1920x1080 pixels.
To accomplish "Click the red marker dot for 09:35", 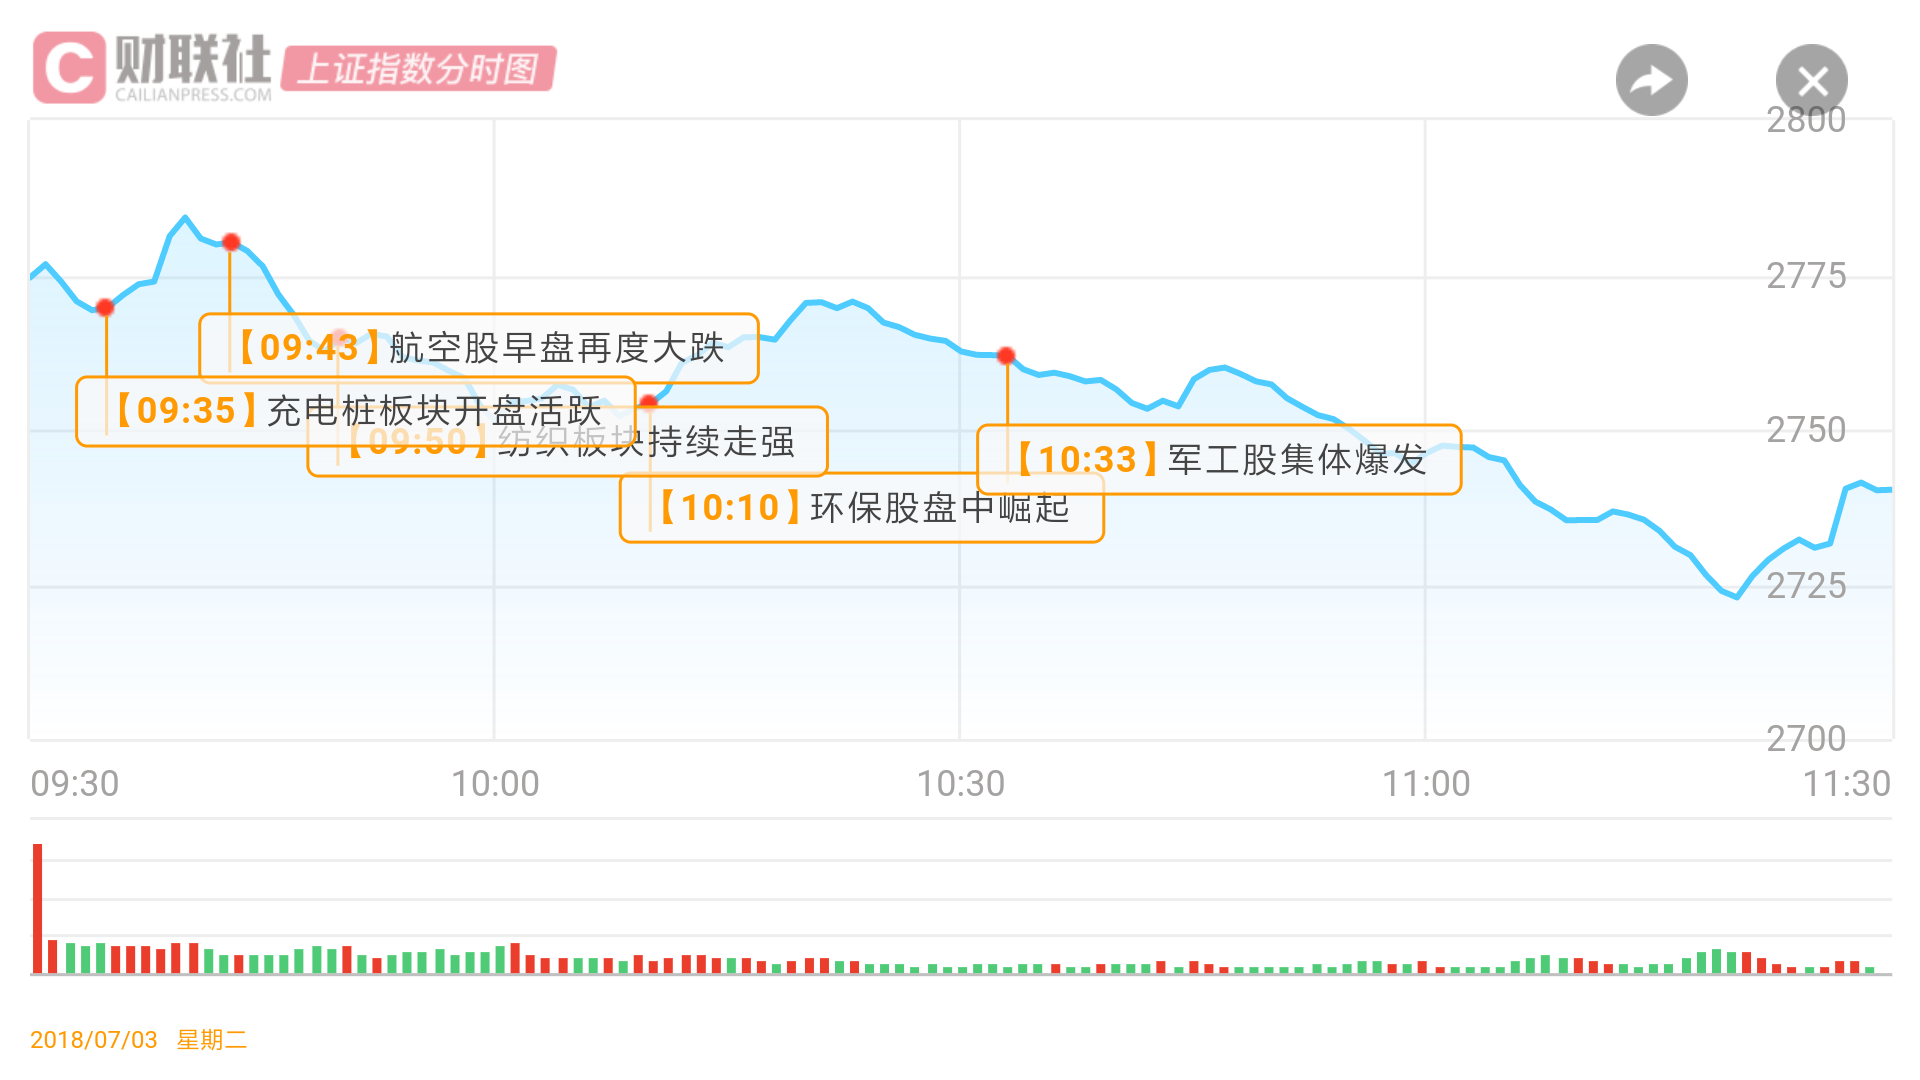I will 104,307.
